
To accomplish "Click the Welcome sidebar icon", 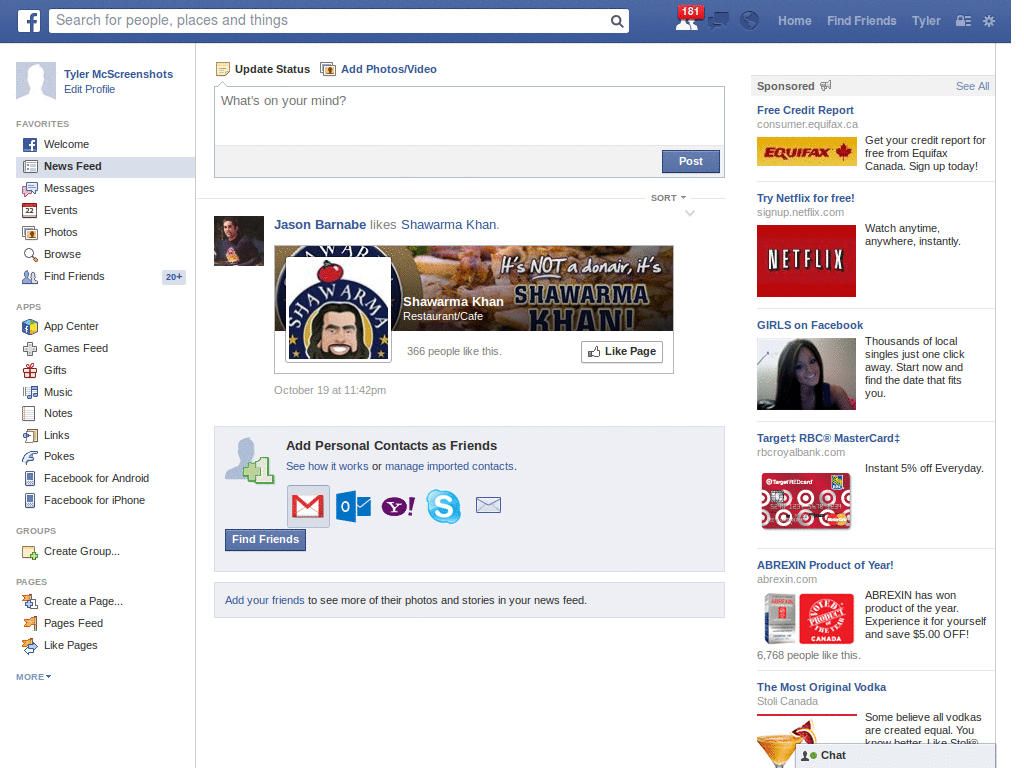I will click(x=30, y=144).
